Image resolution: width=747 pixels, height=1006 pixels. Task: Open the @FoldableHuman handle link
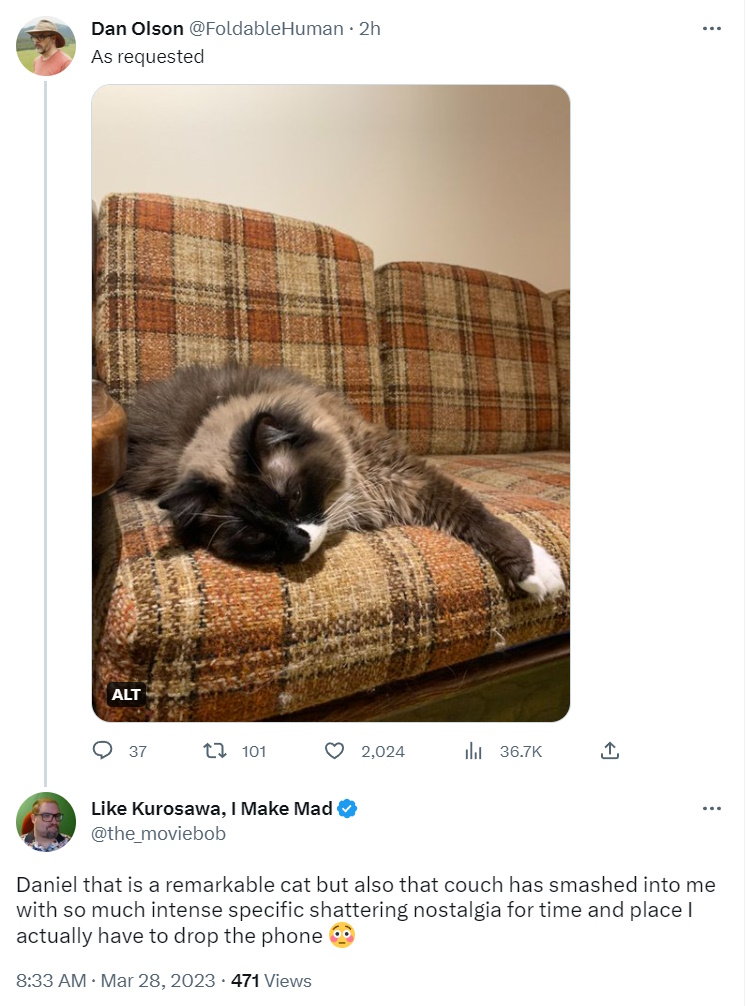coord(268,29)
